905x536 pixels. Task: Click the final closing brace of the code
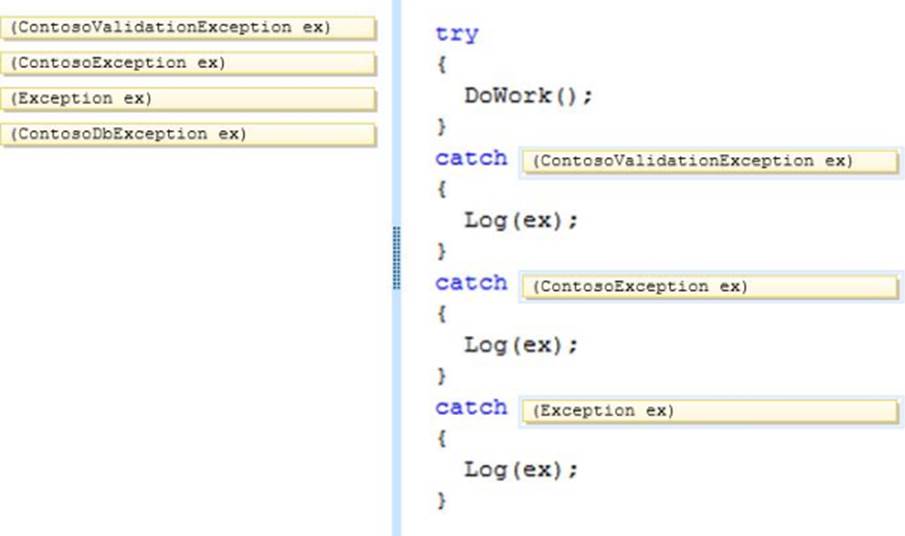pyautogui.click(x=442, y=499)
